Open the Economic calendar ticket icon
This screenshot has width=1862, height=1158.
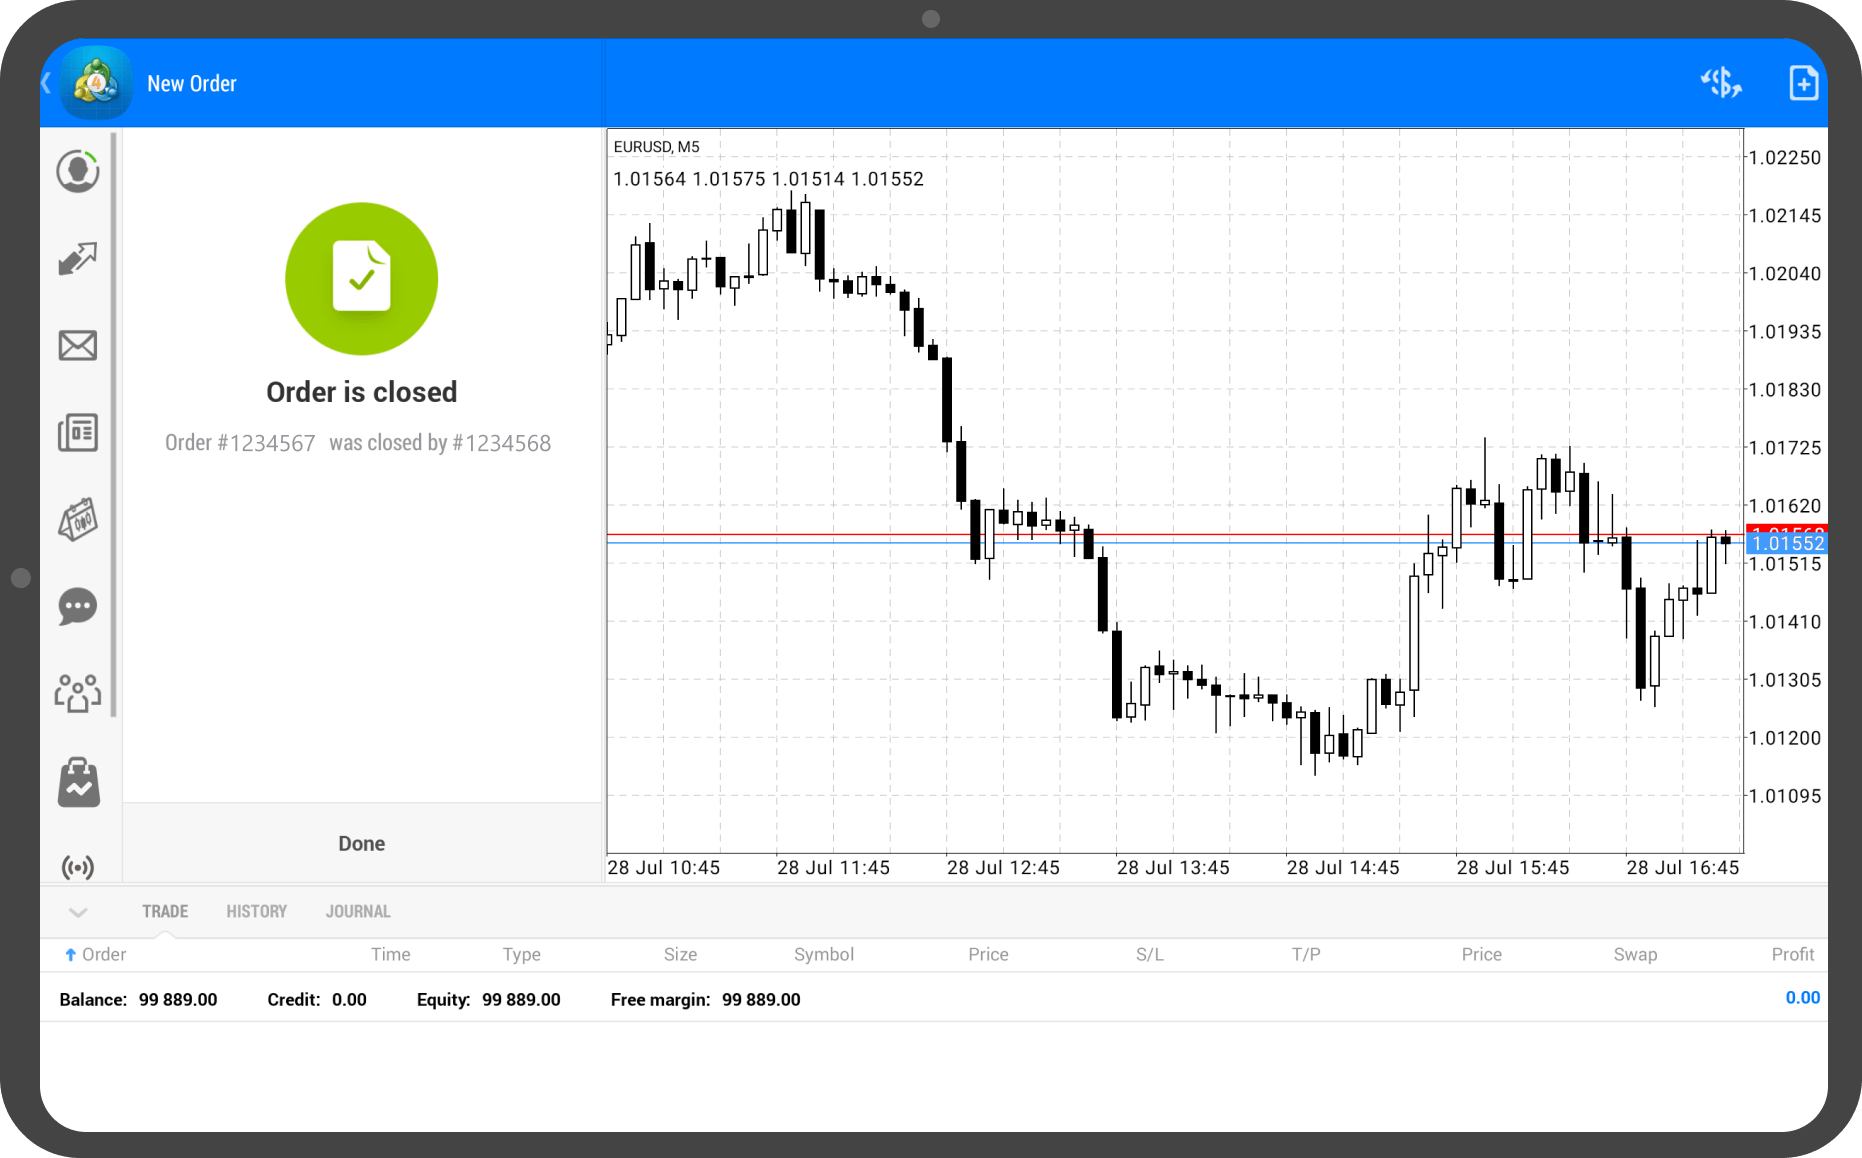[x=78, y=520]
